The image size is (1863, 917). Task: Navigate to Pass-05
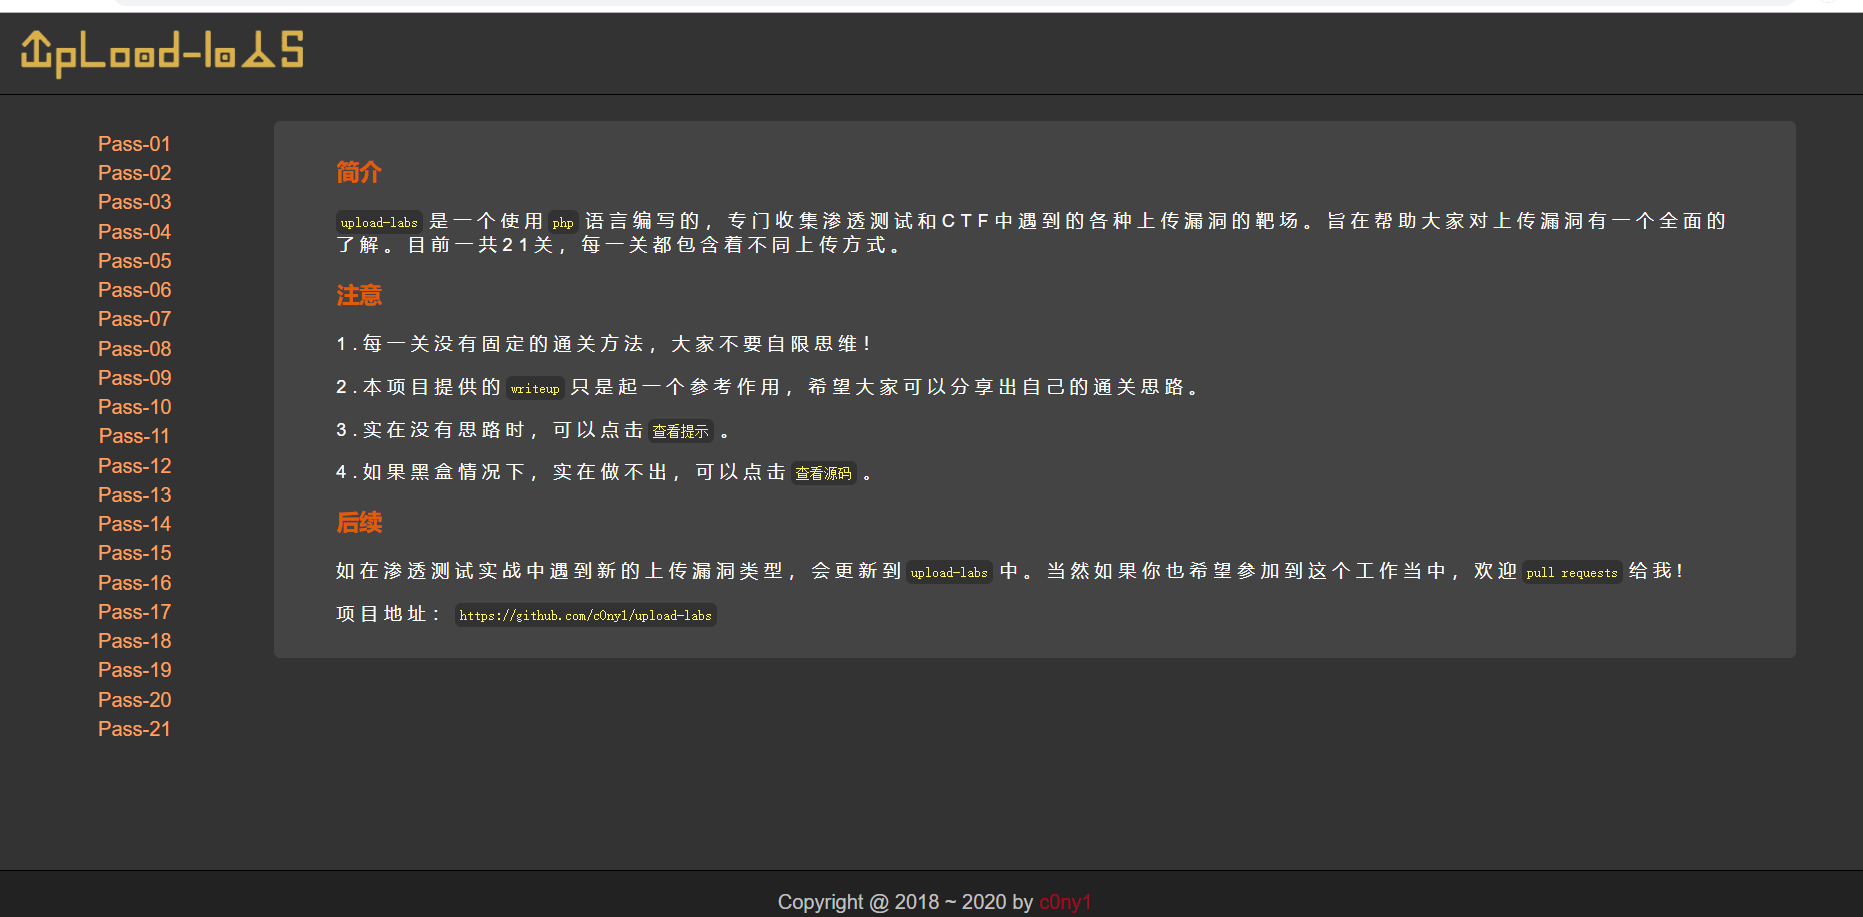pyautogui.click(x=134, y=261)
